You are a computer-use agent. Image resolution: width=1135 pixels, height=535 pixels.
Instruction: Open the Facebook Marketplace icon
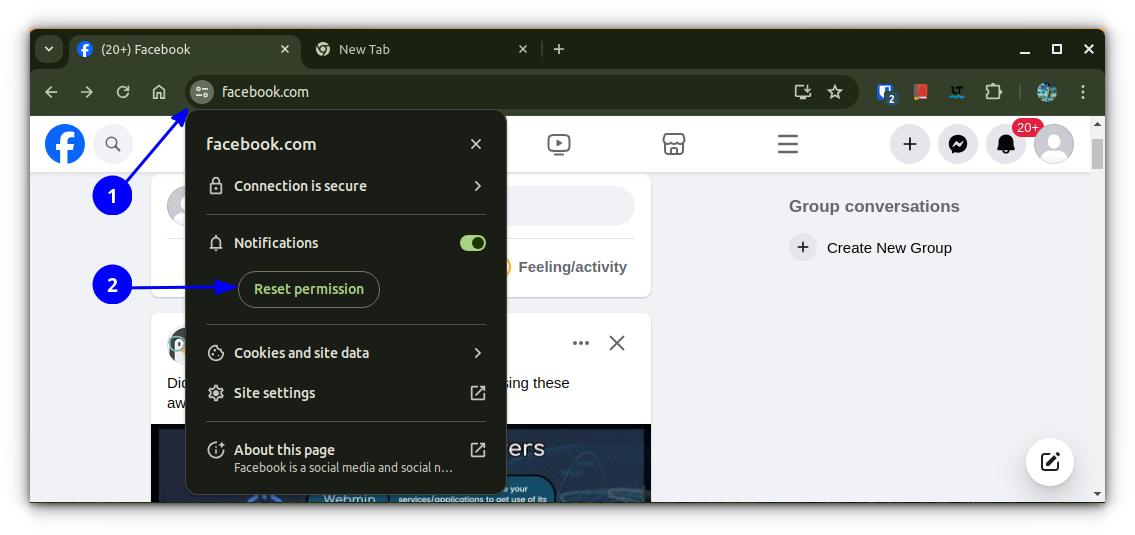point(674,144)
